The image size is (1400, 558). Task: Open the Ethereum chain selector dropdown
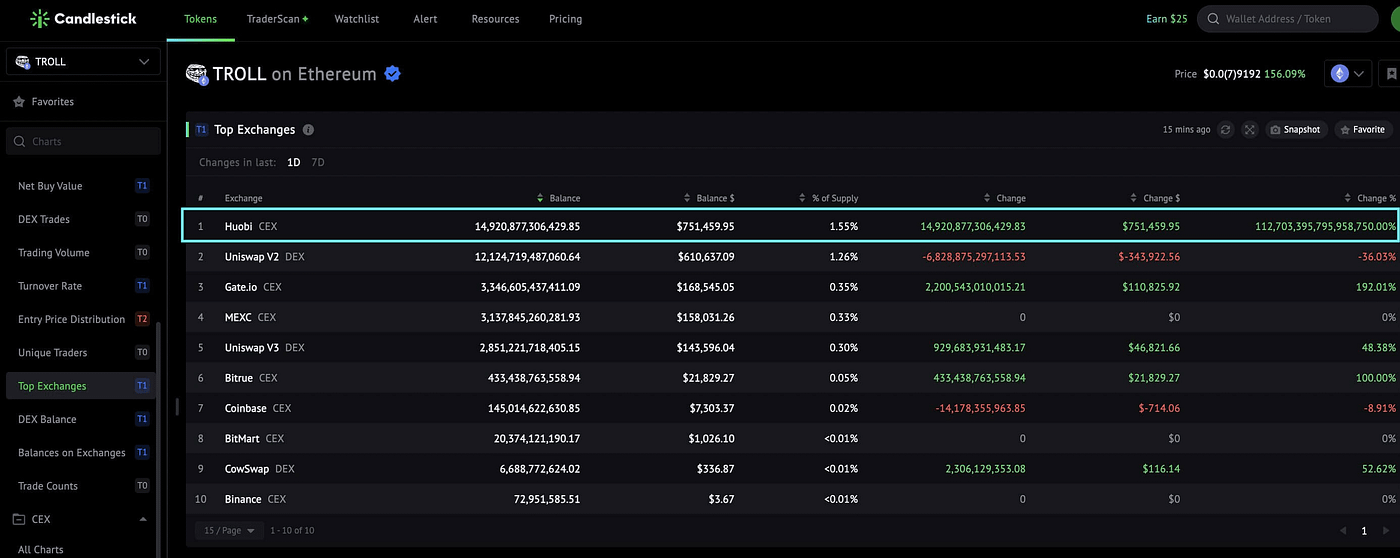tap(1347, 74)
